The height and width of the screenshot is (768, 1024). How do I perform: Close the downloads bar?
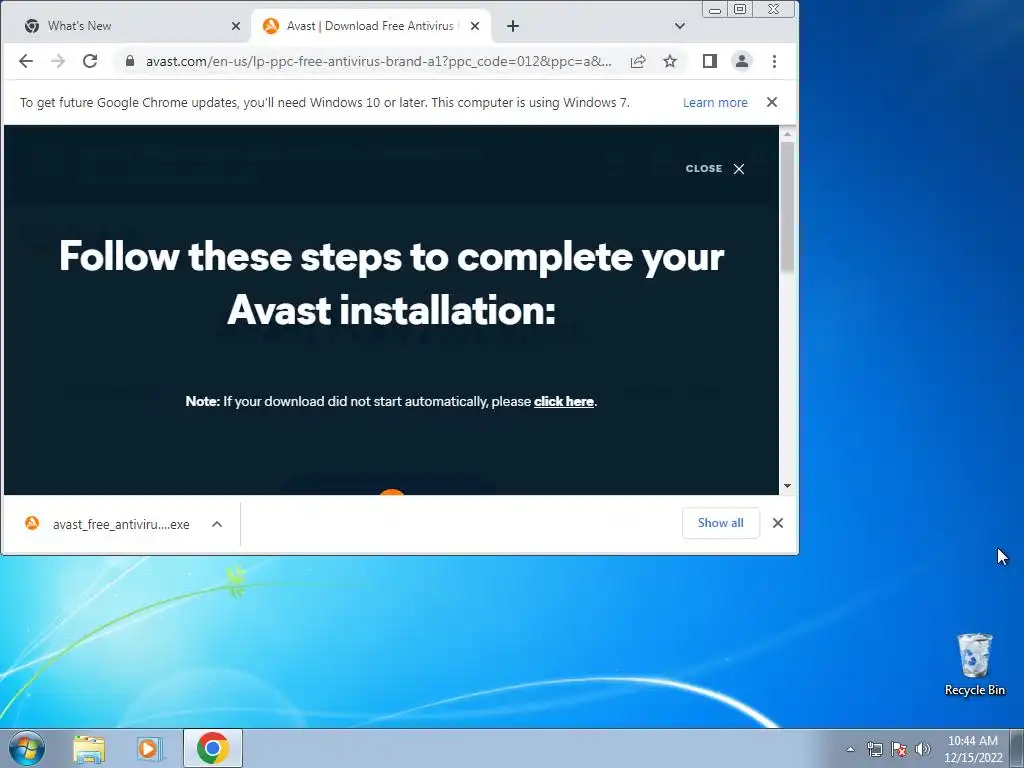778,523
